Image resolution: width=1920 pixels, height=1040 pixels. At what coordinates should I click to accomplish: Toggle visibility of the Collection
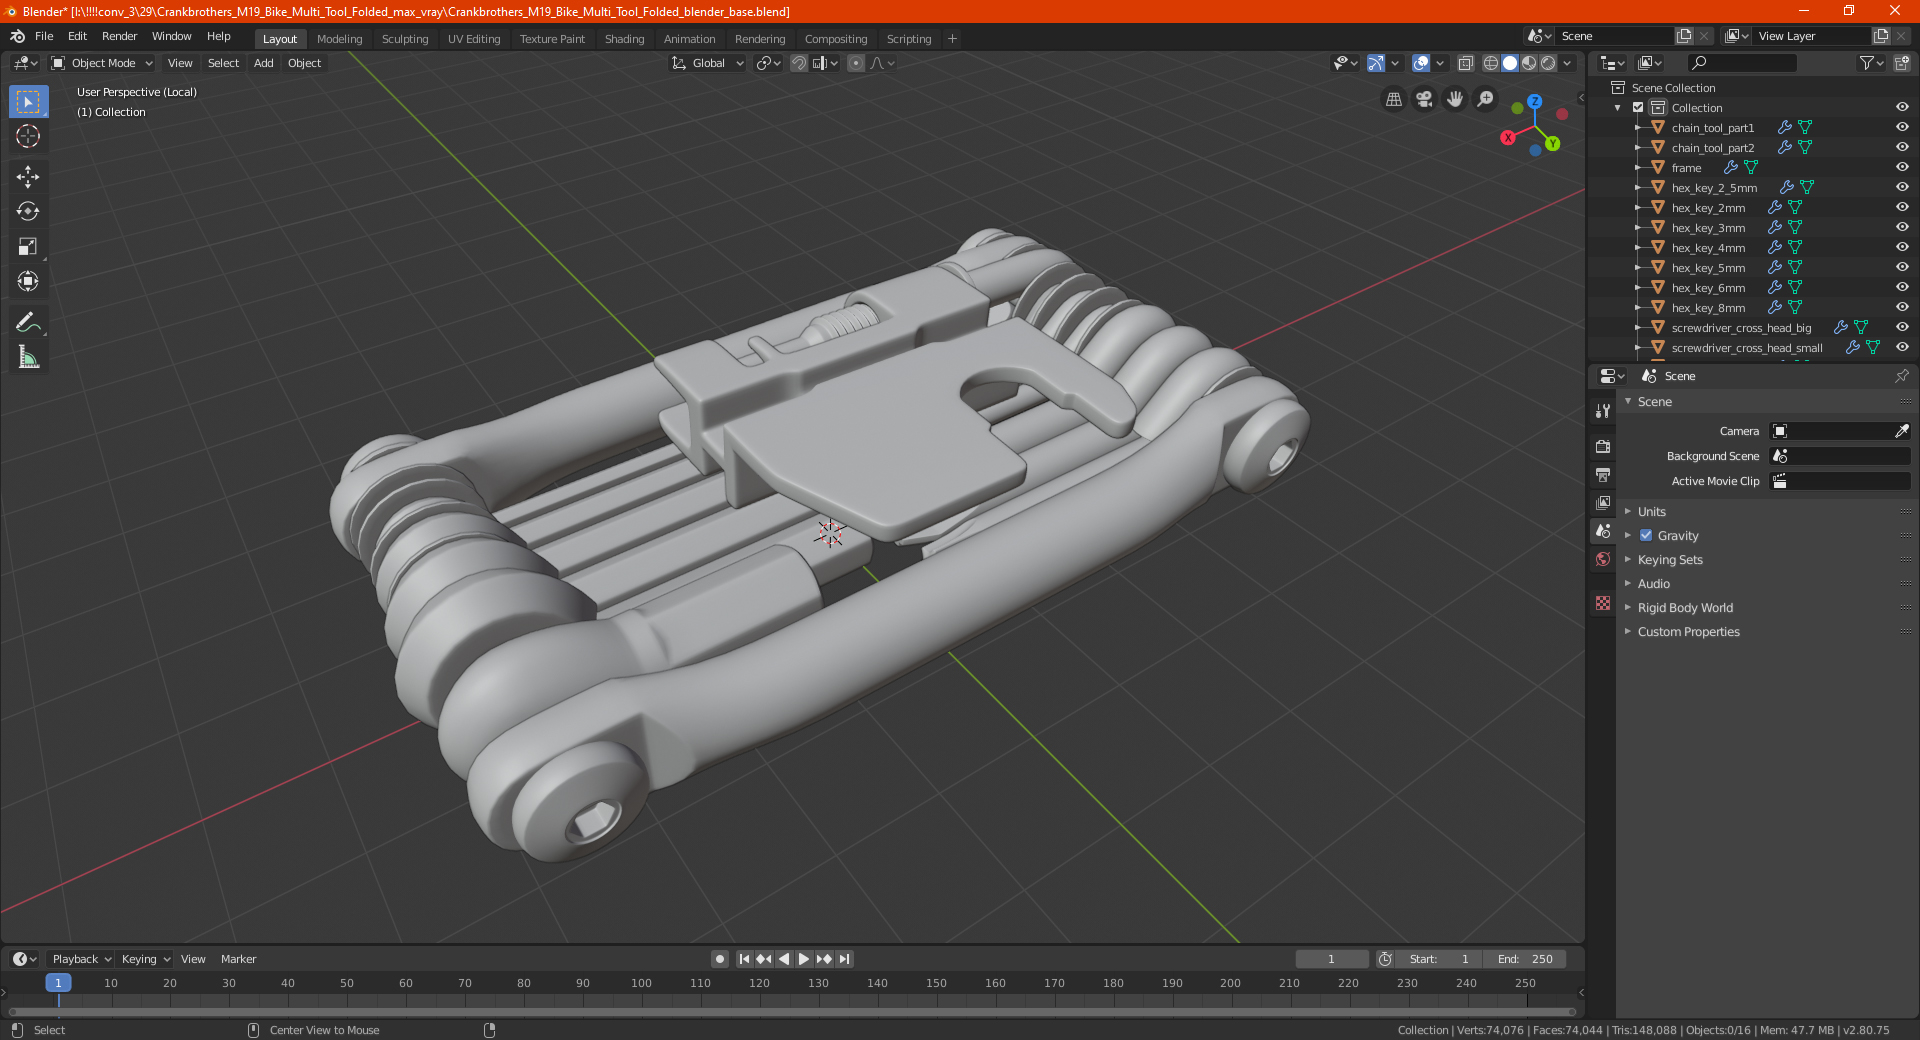[1902, 107]
